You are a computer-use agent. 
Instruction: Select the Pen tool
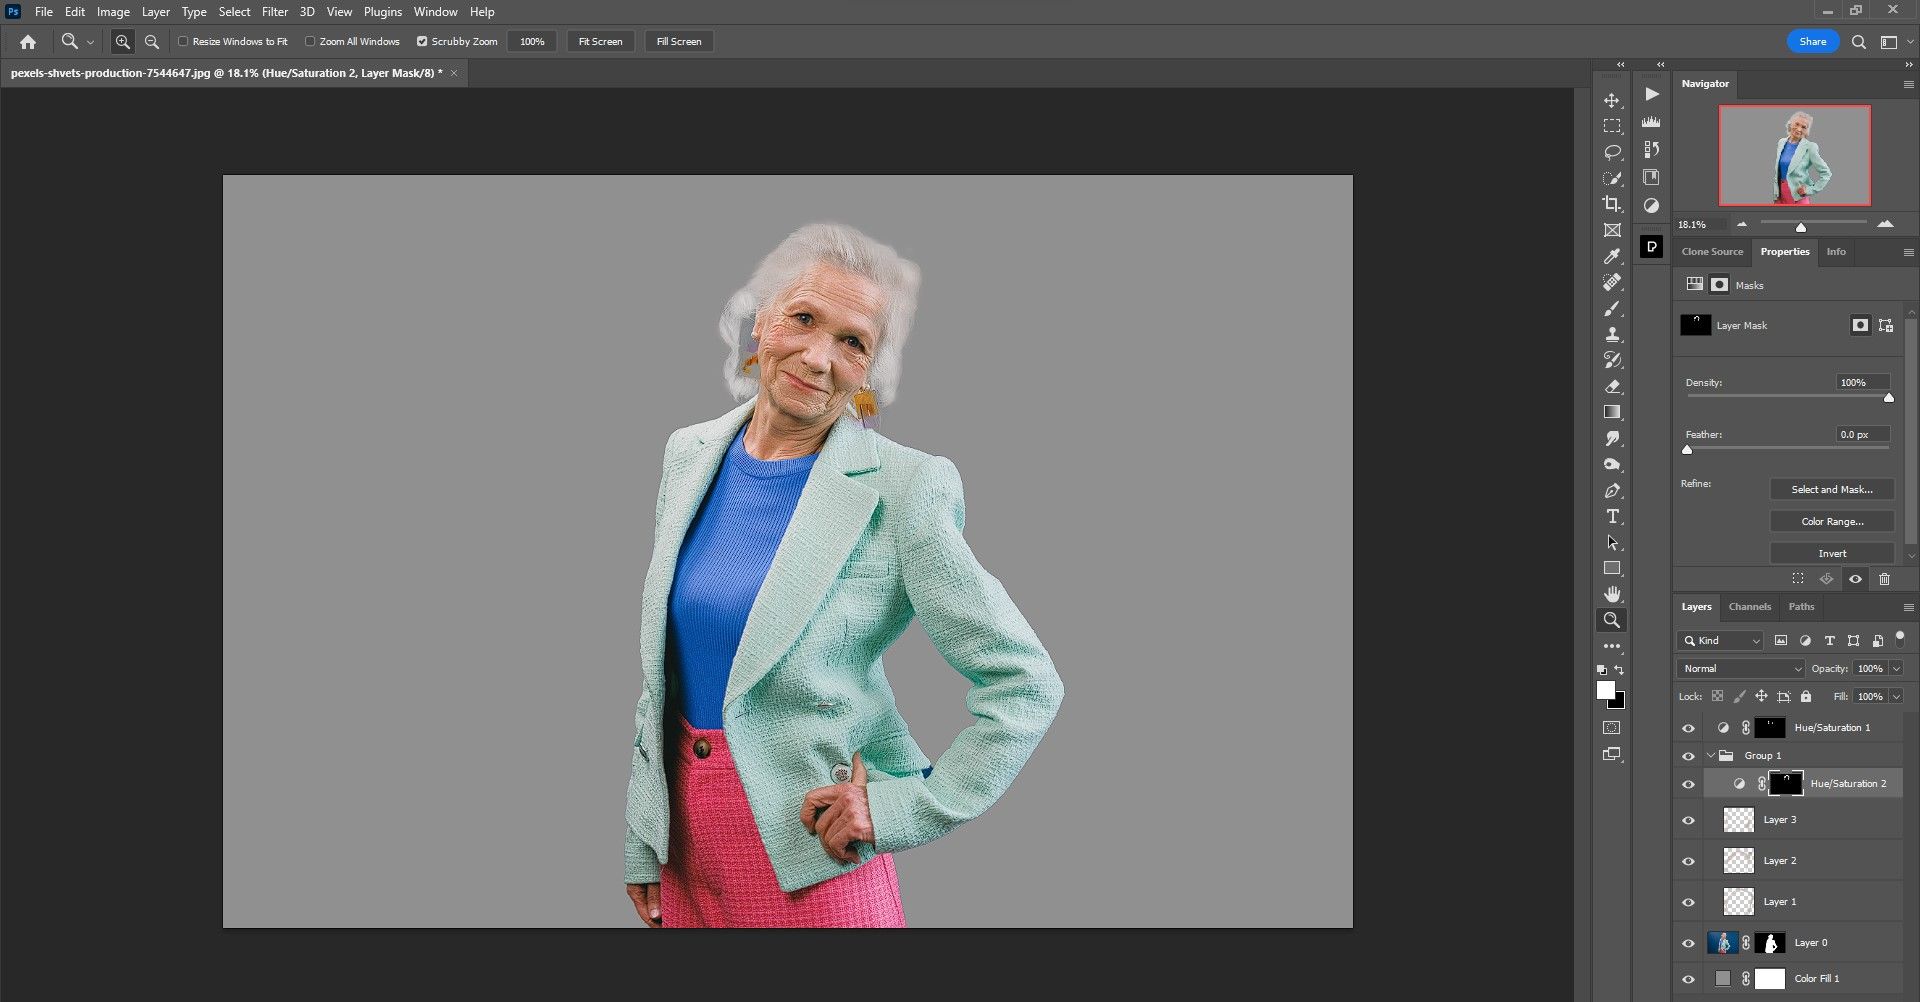coord(1612,491)
